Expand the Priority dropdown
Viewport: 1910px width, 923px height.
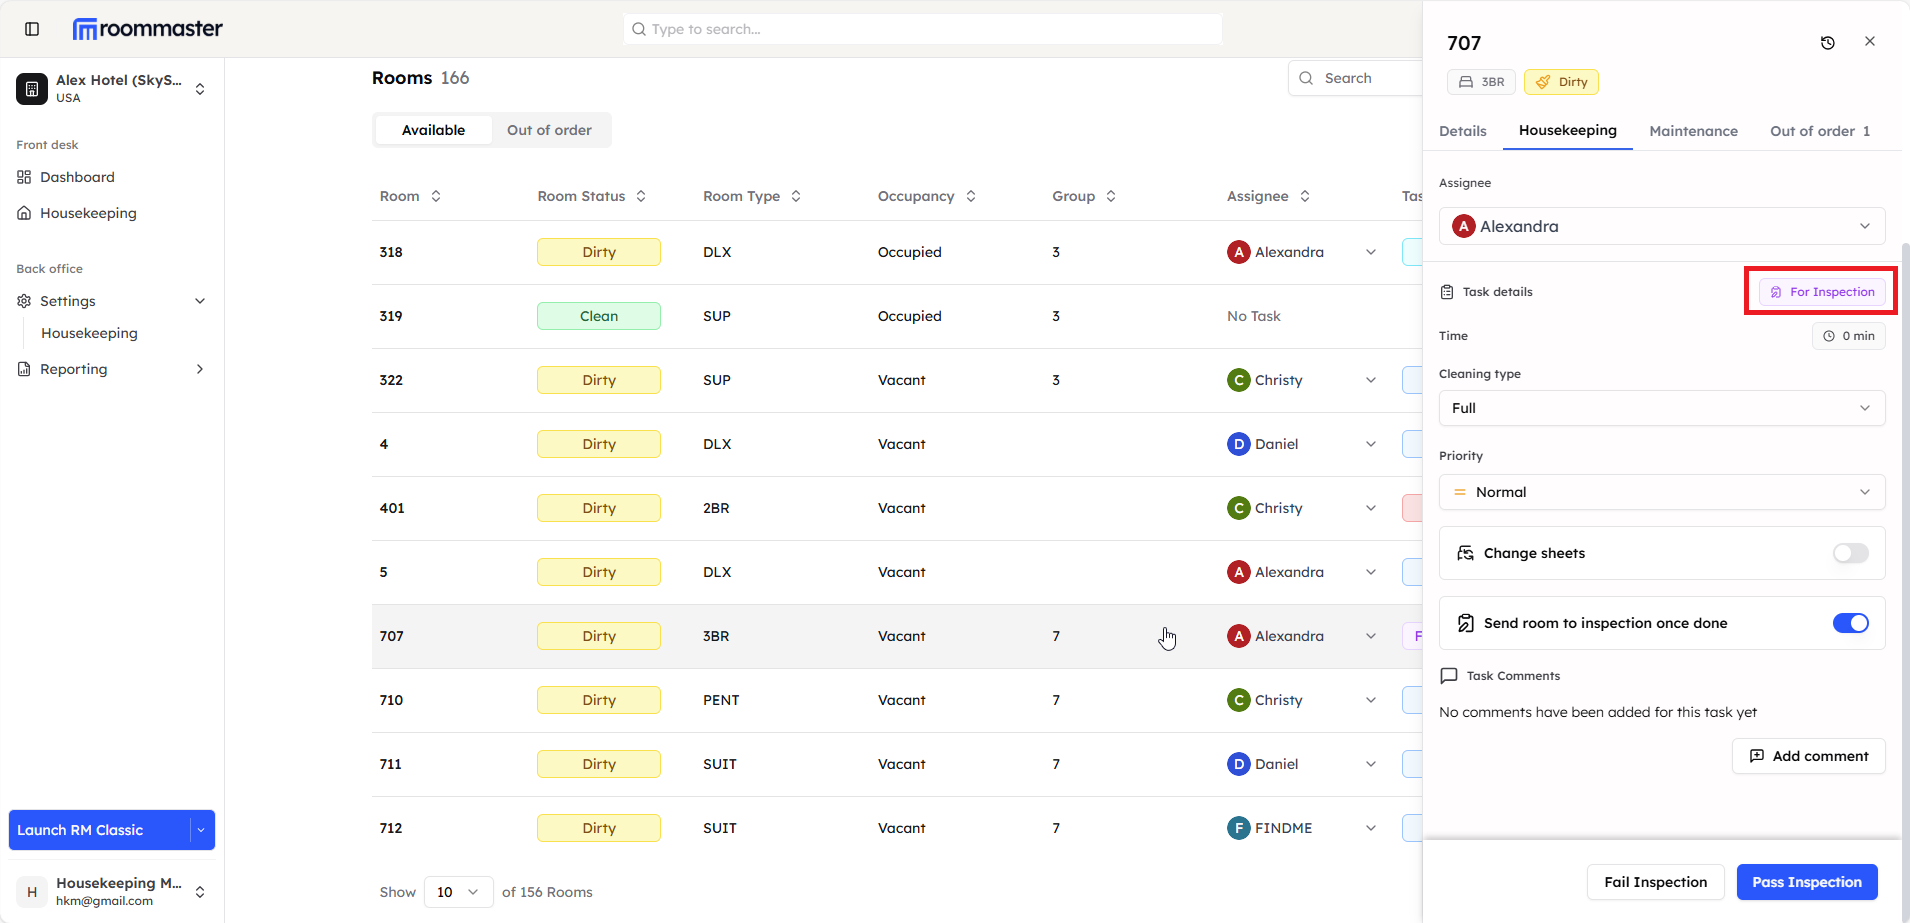(x=1661, y=492)
